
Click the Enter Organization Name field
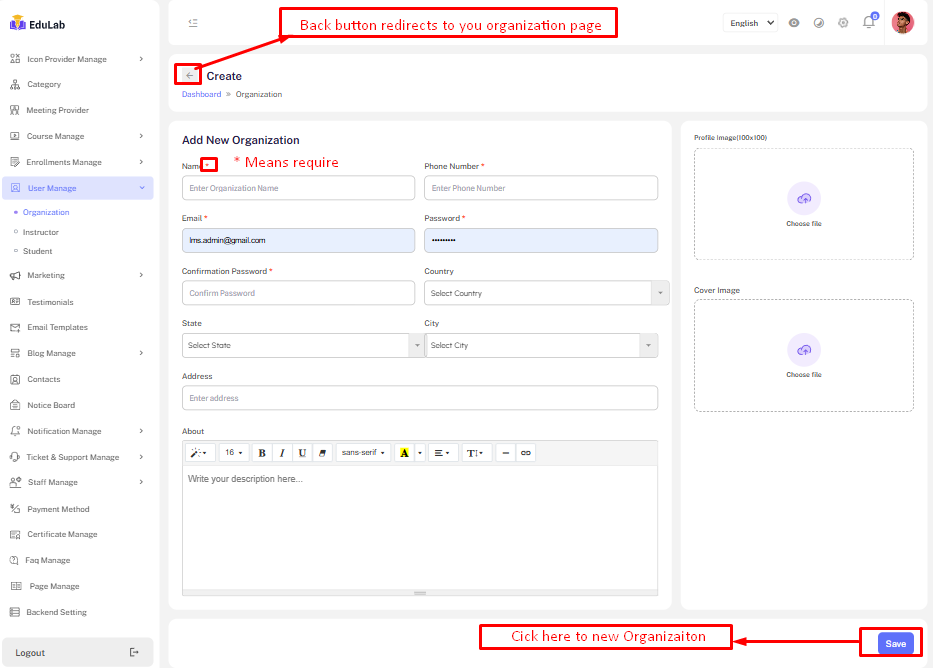(298, 188)
